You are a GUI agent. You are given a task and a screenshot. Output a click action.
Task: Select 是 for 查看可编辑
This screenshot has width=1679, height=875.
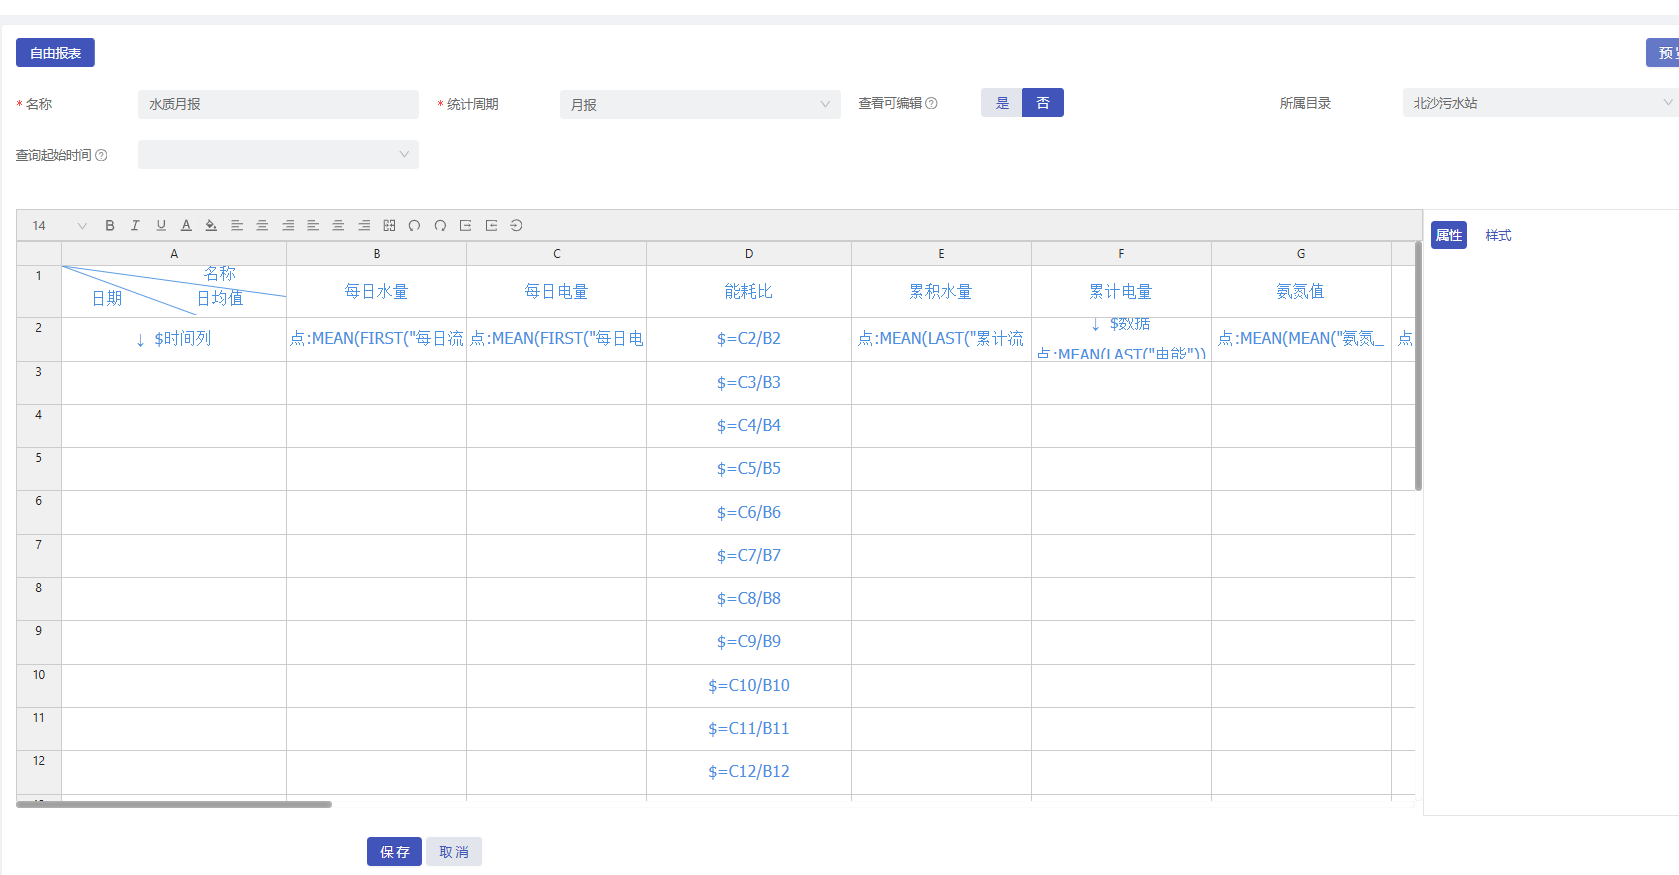(1002, 103)
